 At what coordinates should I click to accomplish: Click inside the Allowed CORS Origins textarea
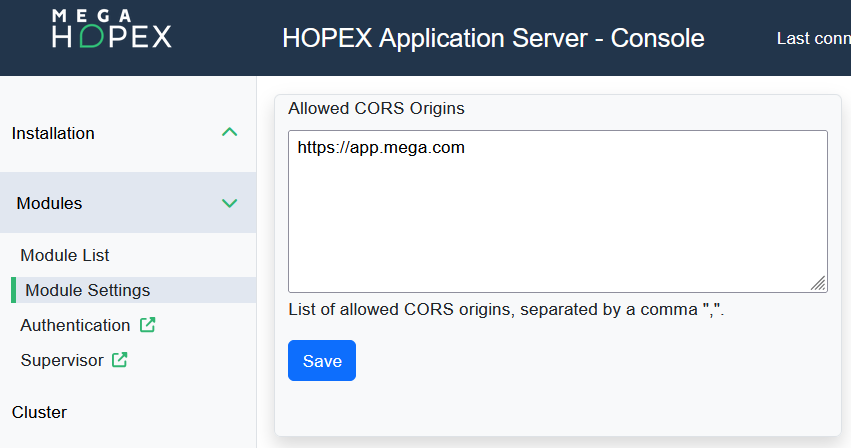[557, 220]
